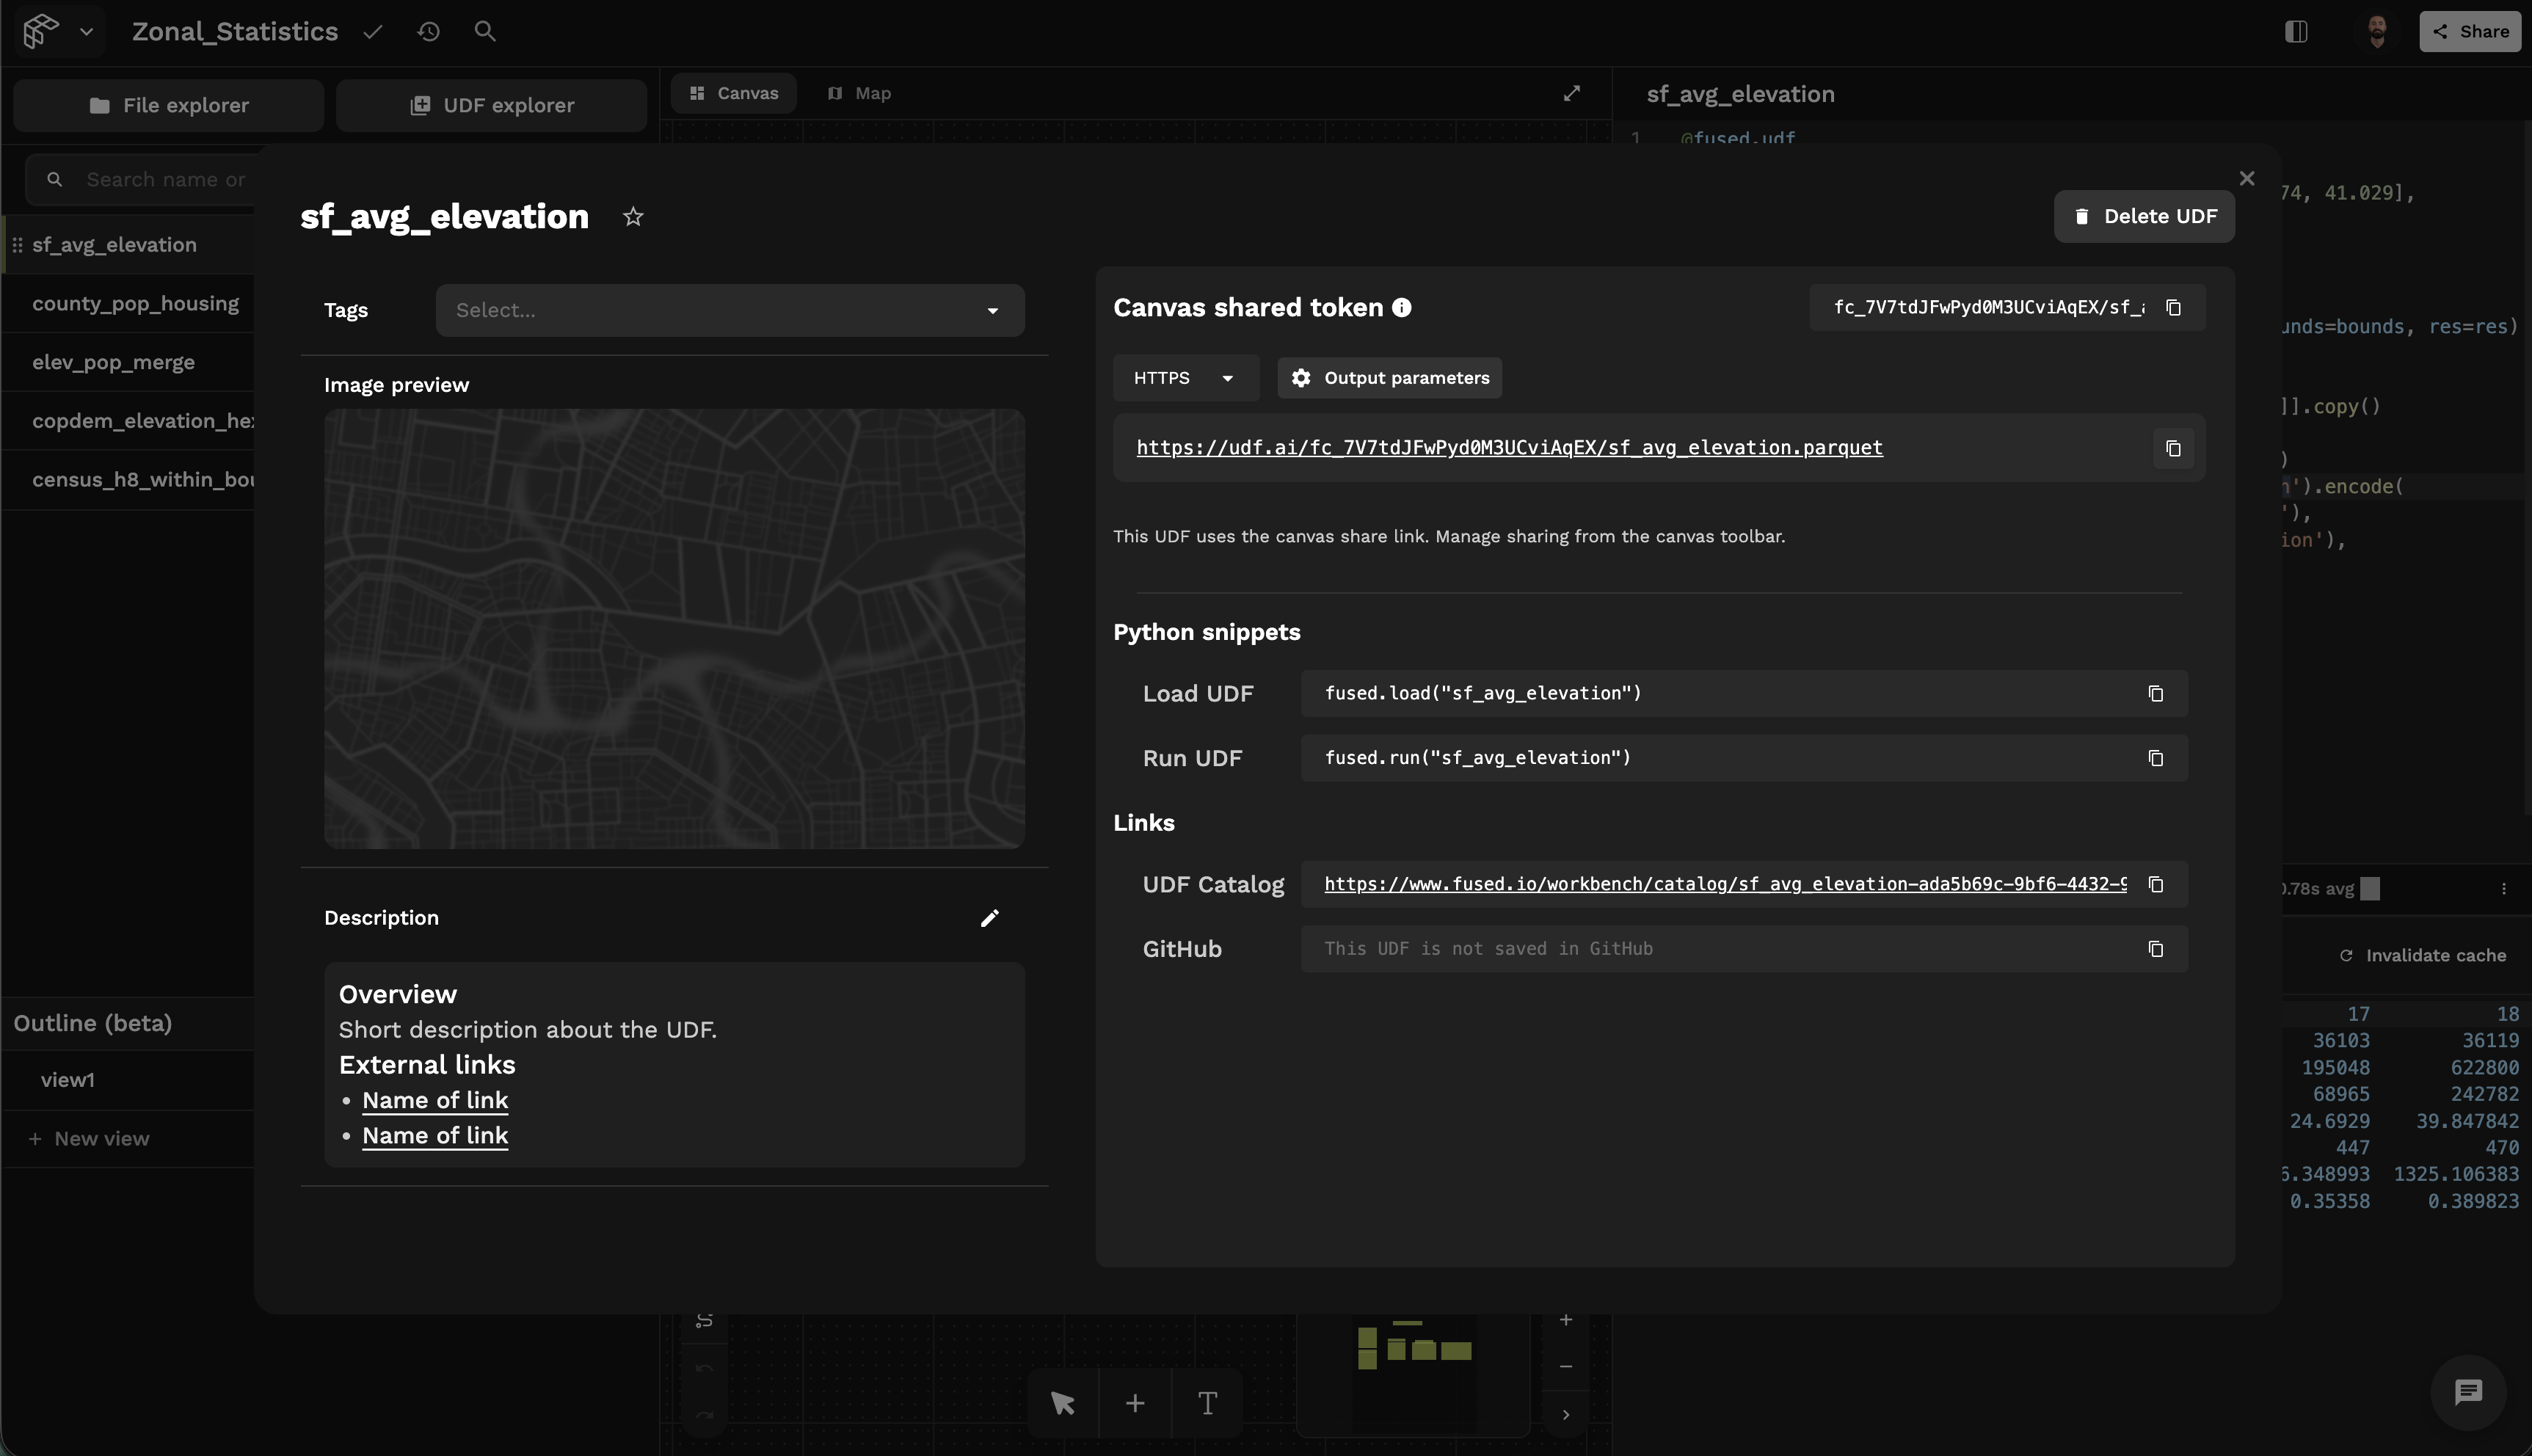Click the image preview thumbnail
Image resolution: width=2532 pixels, height=1456 pixels.
coord(674,628)
